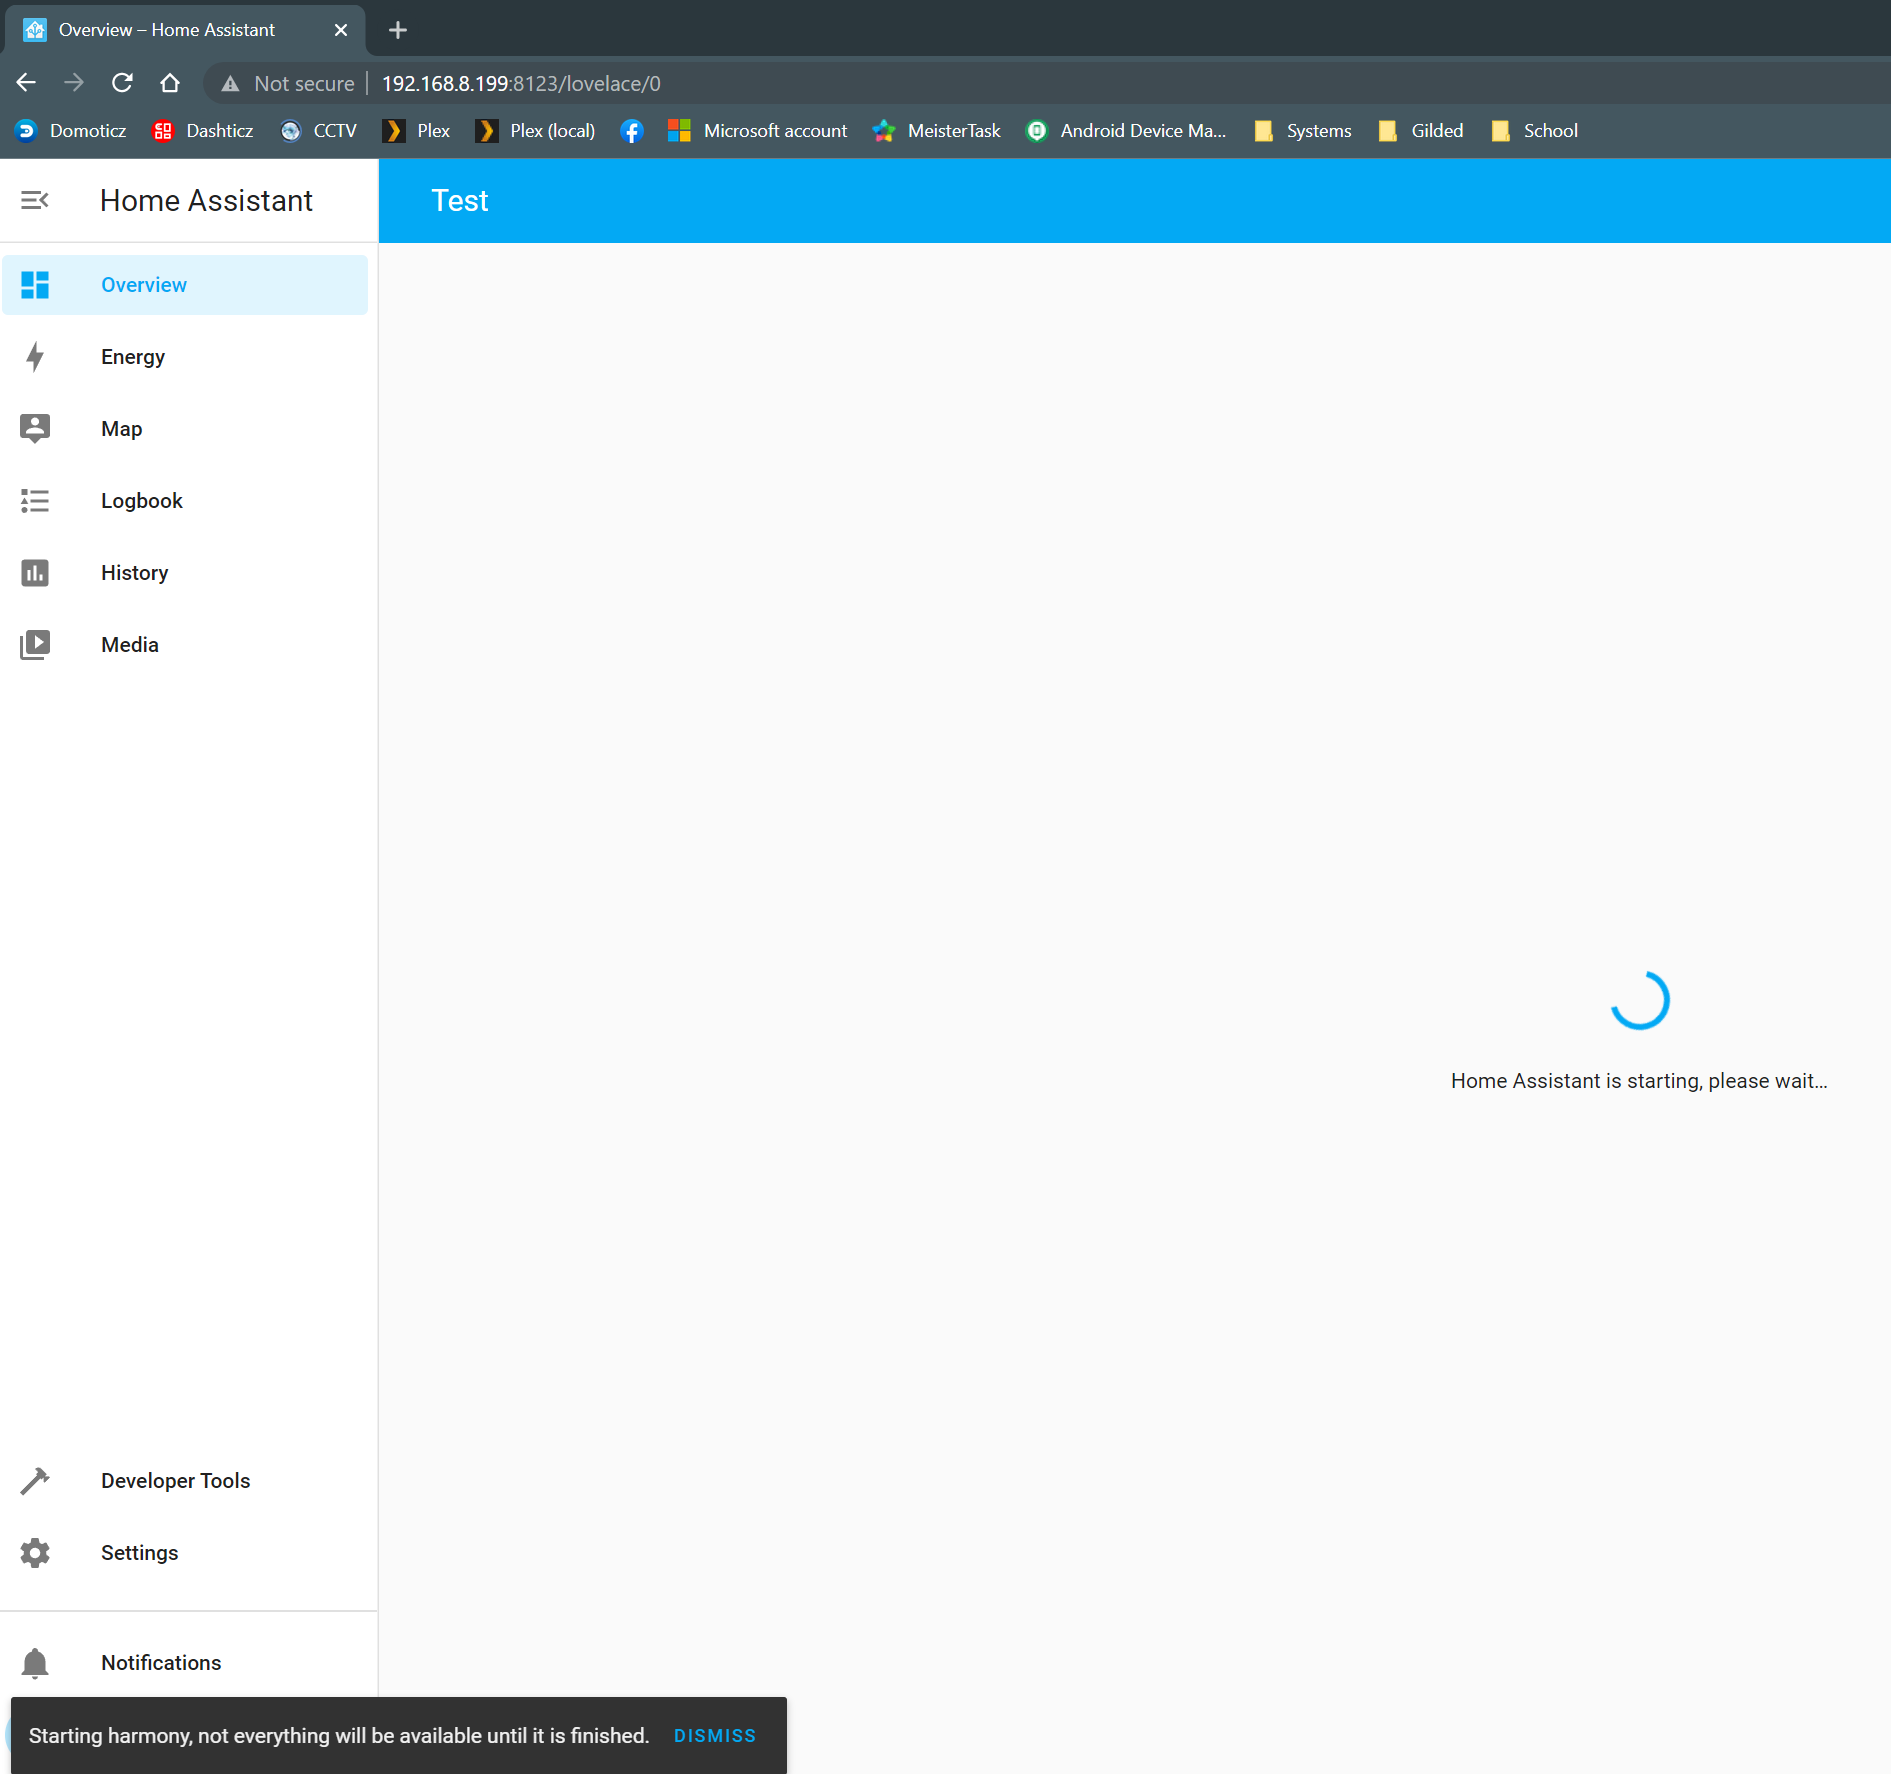Select the Energy sidebar icon

pyautogui.click(x=35, y=357)
